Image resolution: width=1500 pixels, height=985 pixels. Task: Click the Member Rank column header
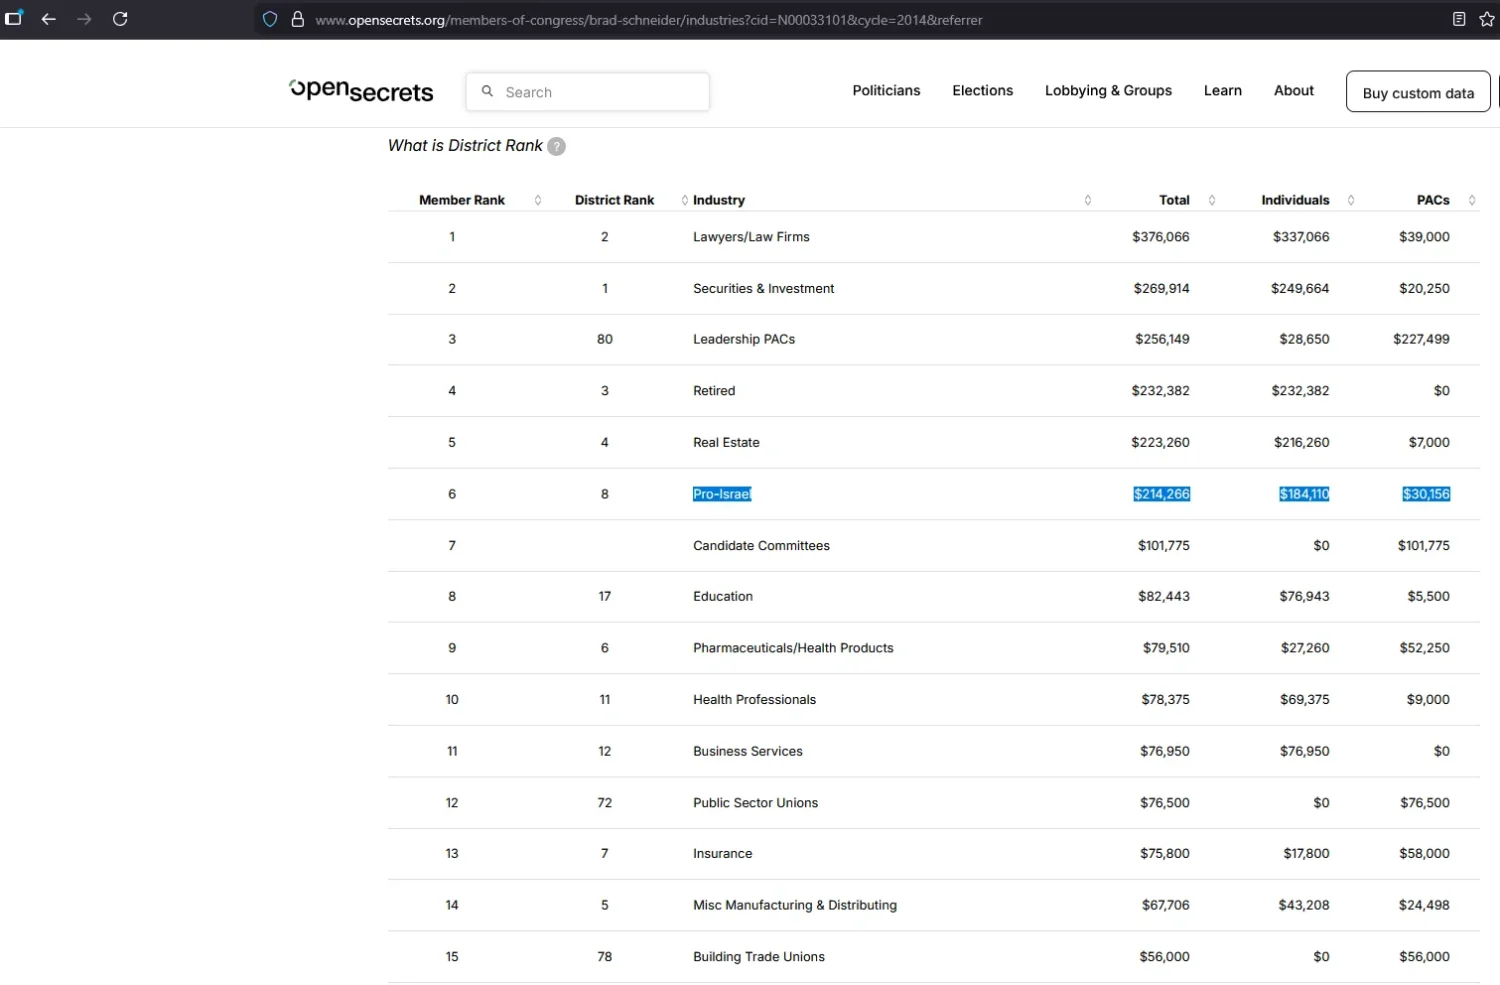pyautogui.click(x=462, y=200)
